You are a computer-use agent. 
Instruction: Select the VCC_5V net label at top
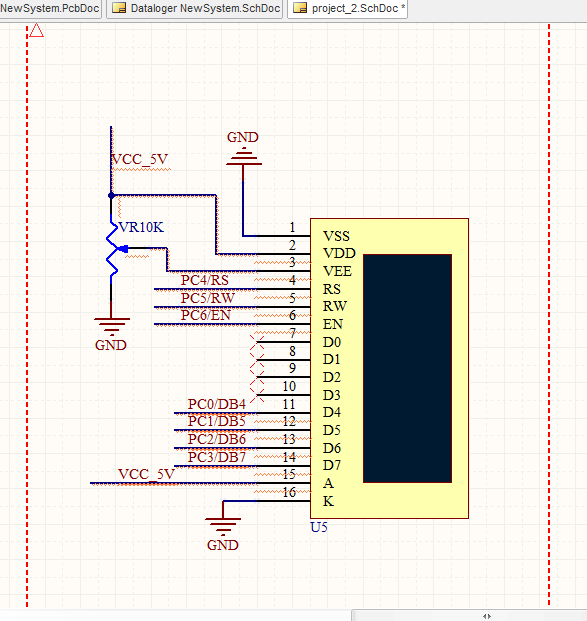140,159
